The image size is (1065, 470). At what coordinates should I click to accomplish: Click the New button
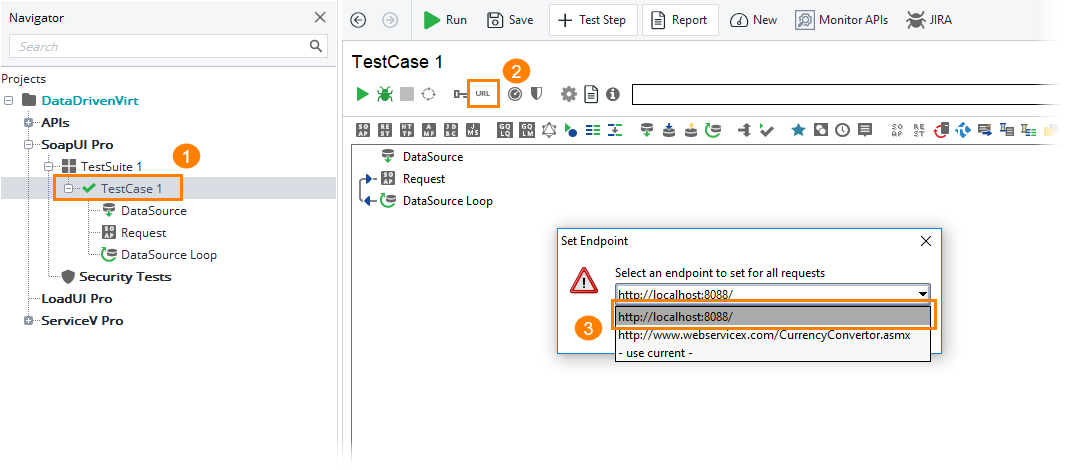point(753,20)
